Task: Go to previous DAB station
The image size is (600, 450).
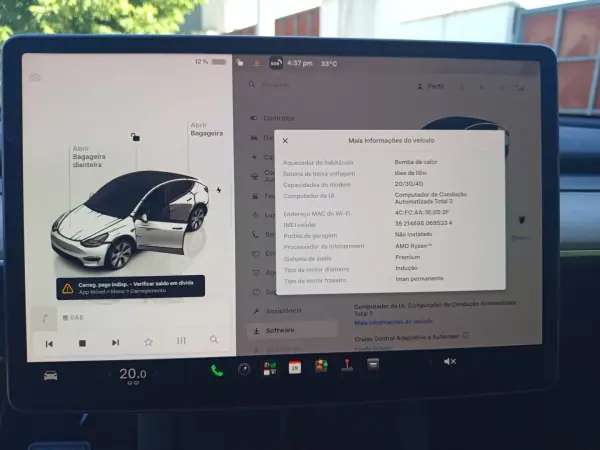Action: click(49, 344)
